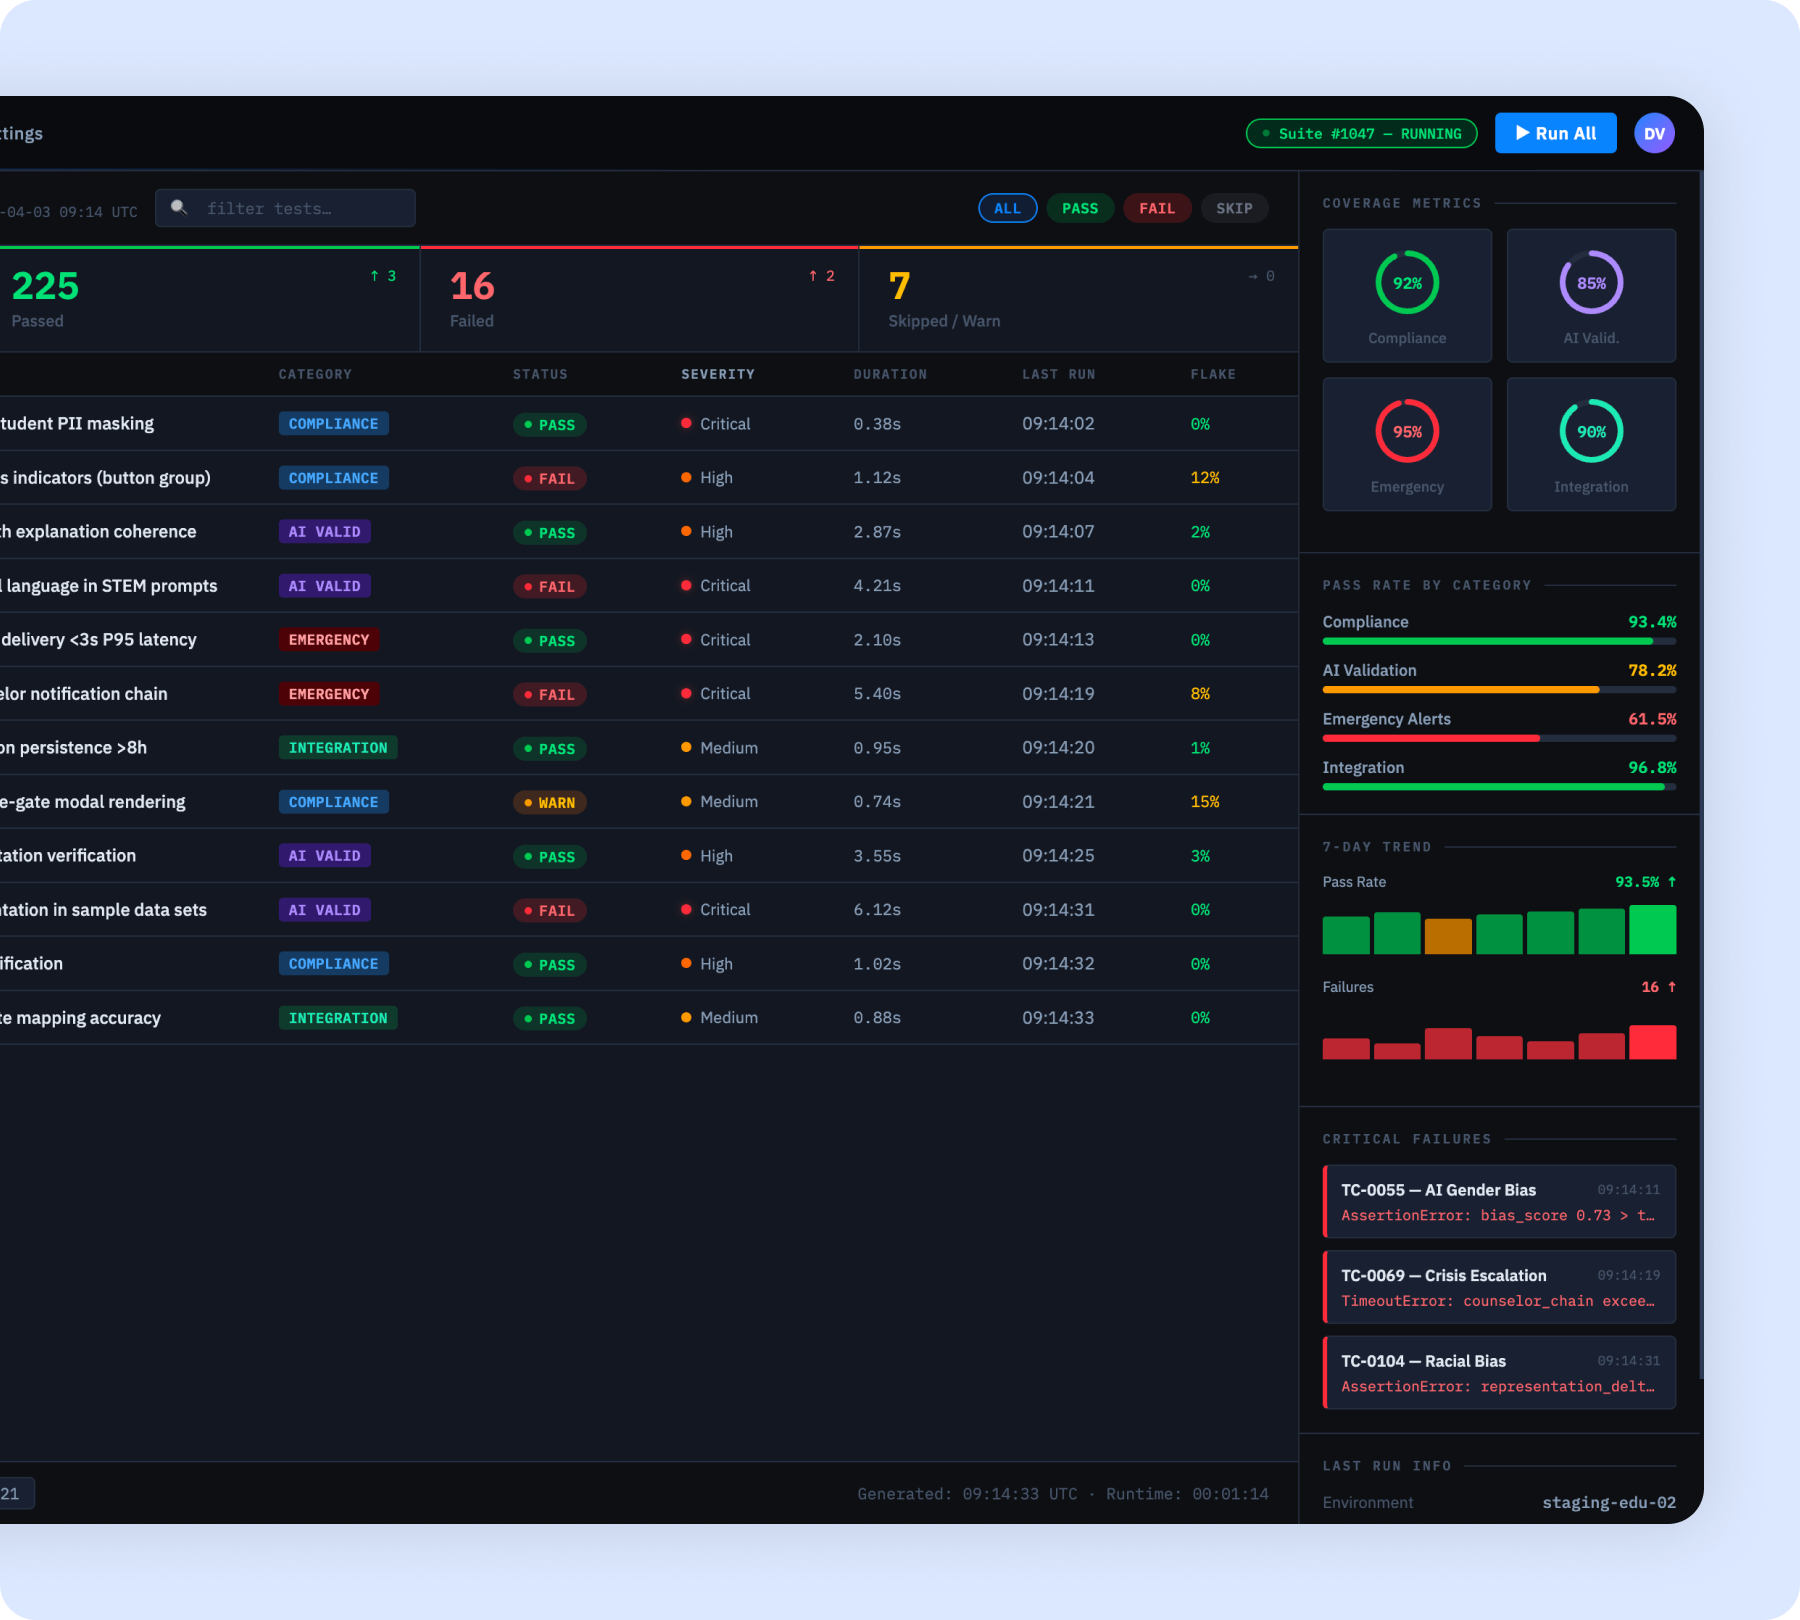This screenshot has width=1800, height=1620.
Task: Click the search magnifier icon in the filter field
Action: [180, 208]
